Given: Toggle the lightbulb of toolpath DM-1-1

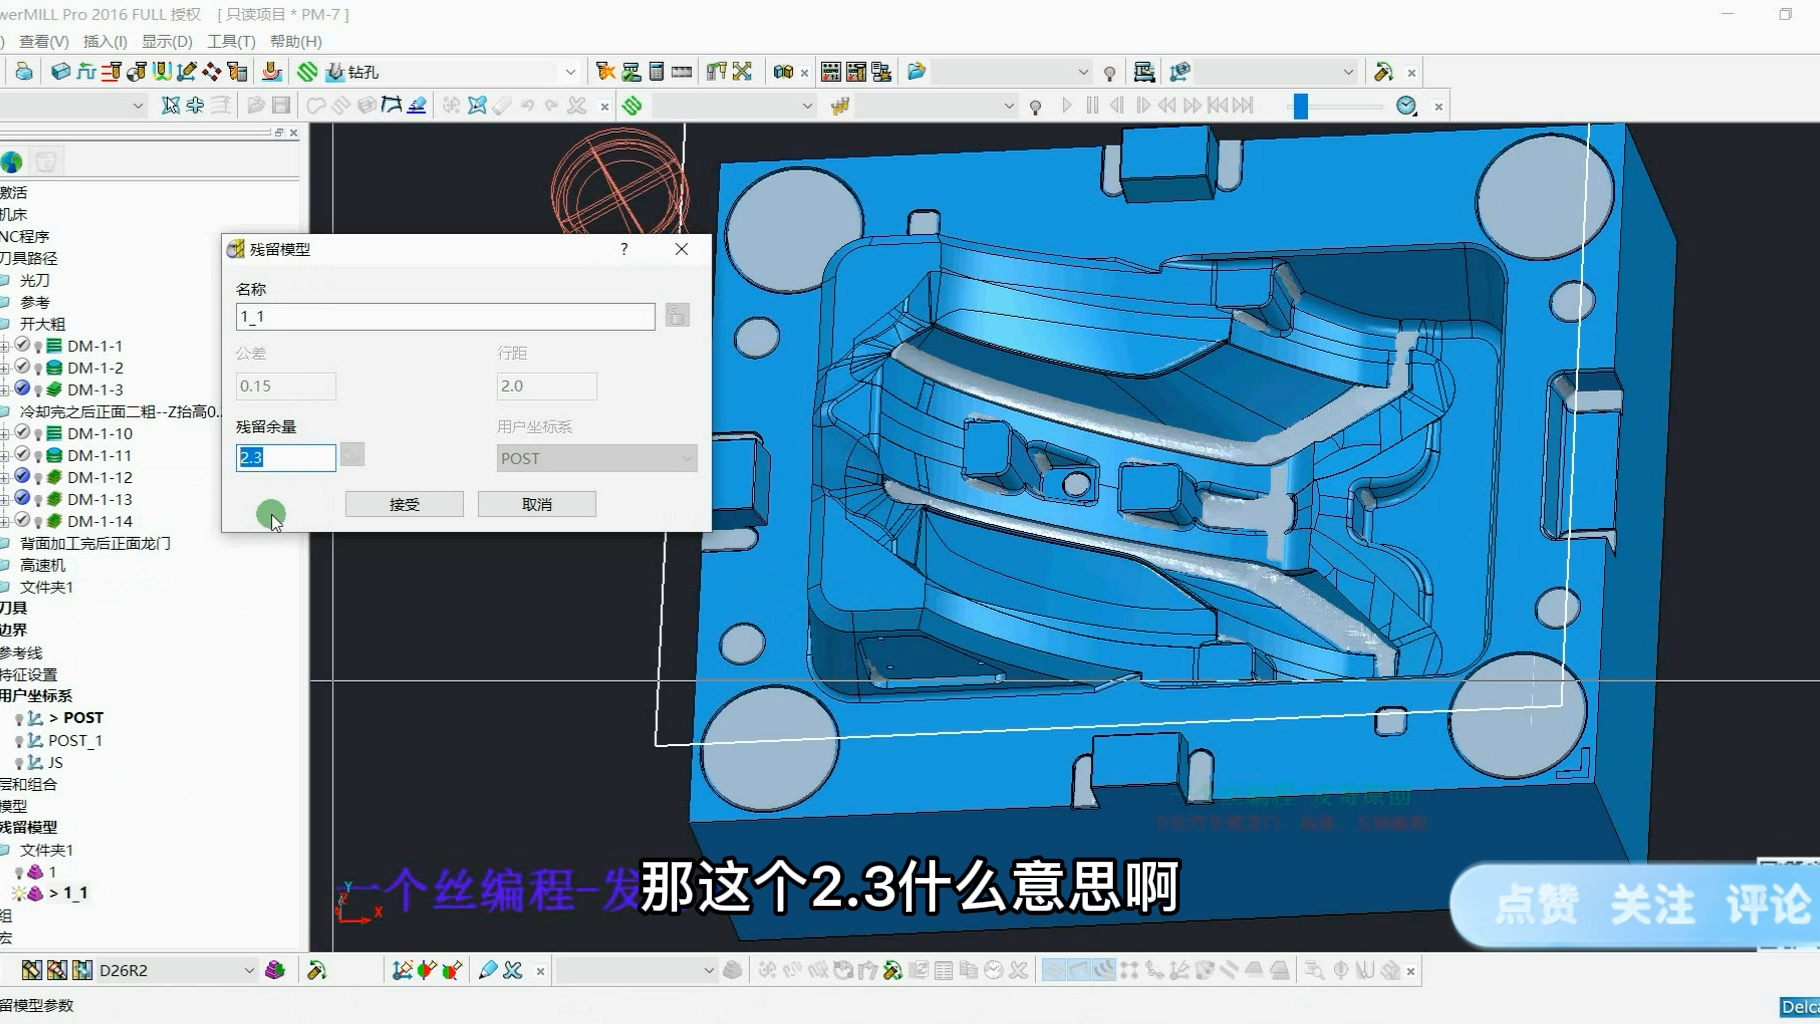Looking at the screenshot, I should click(x=38, y=347).
